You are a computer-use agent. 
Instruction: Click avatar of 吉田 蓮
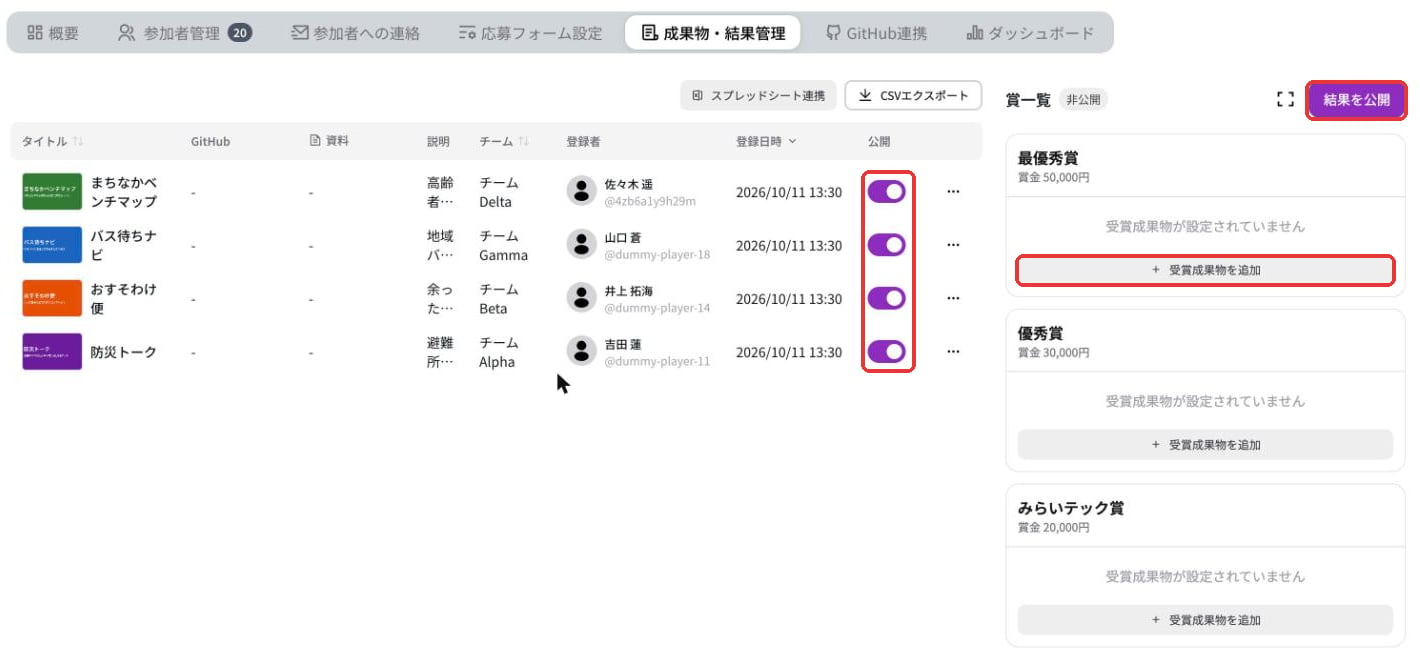[582, 351]
